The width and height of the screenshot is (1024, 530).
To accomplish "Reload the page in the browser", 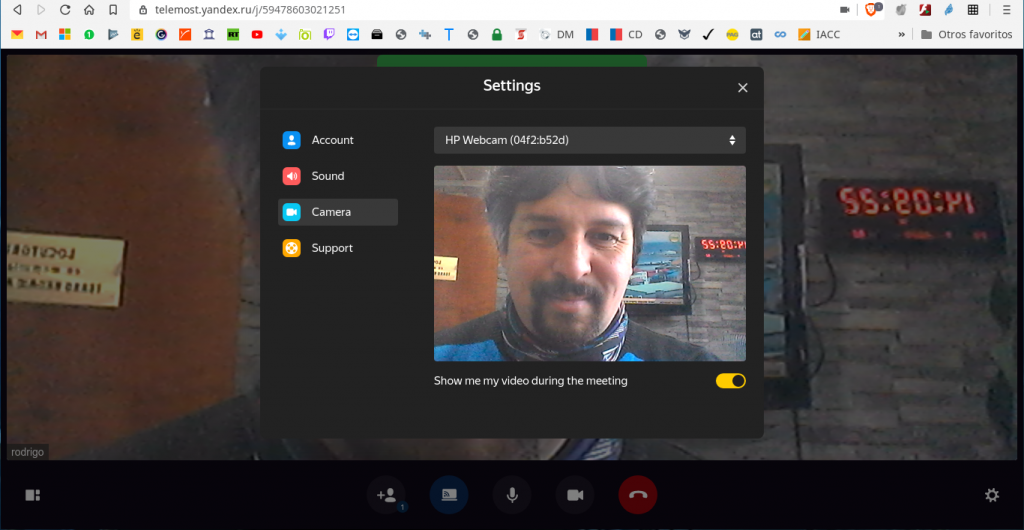I will [x=65, y=10].
